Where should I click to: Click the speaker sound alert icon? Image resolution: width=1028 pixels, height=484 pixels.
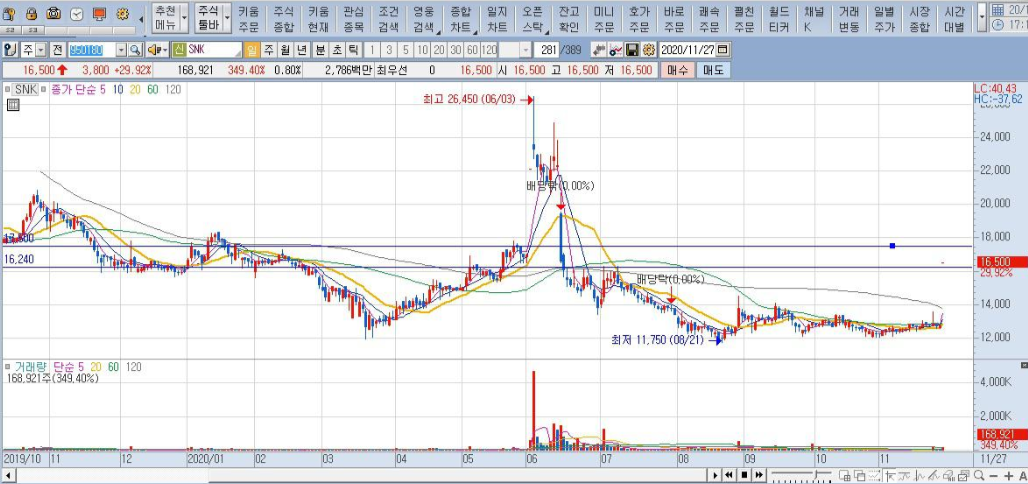153,50
